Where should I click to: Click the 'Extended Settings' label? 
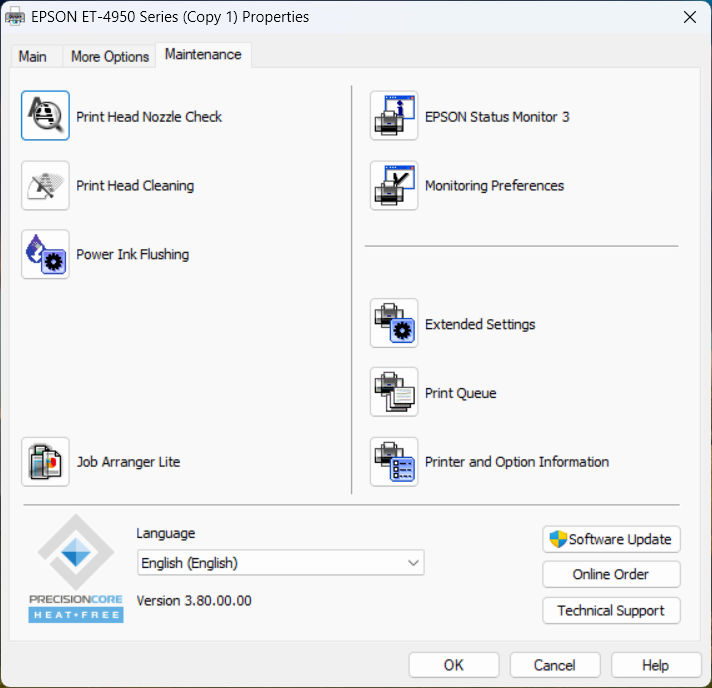click(480, 324)
